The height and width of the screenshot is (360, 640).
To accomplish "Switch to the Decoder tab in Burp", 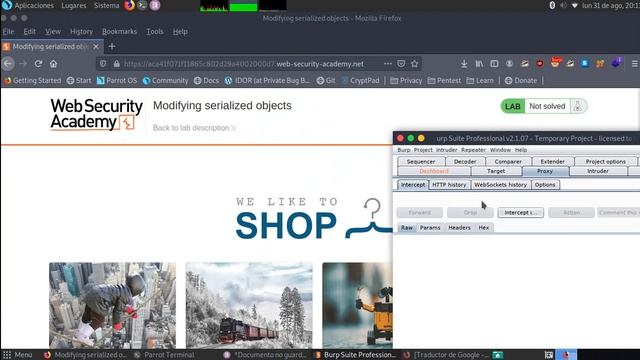I will tap(465, 162).
